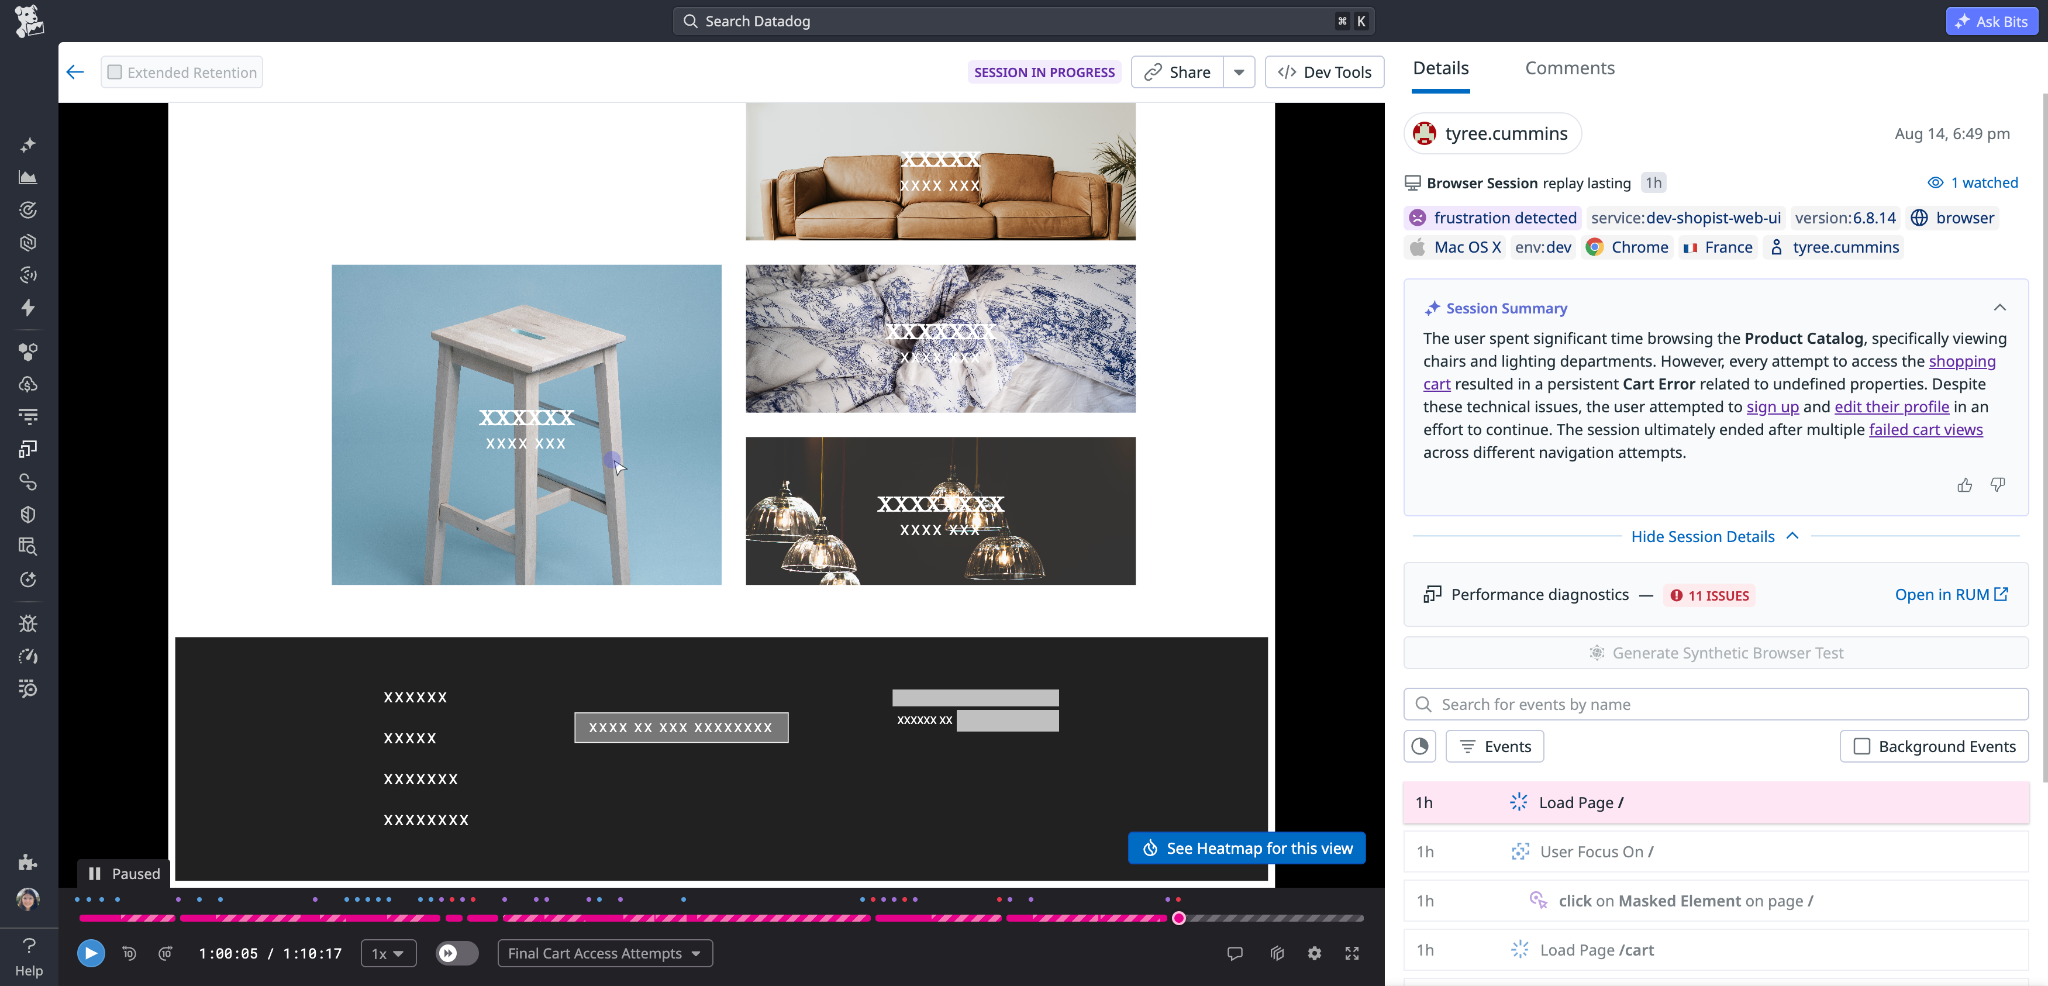
Task: Collapse the Session Summary chevron
Action: (2000, 308)
